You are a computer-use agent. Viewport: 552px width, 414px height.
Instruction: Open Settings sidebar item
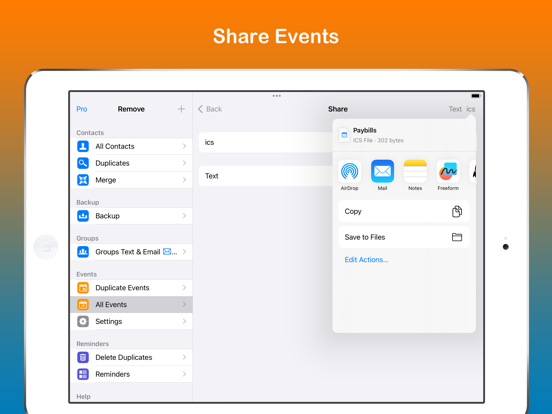[x=132, y=321]
